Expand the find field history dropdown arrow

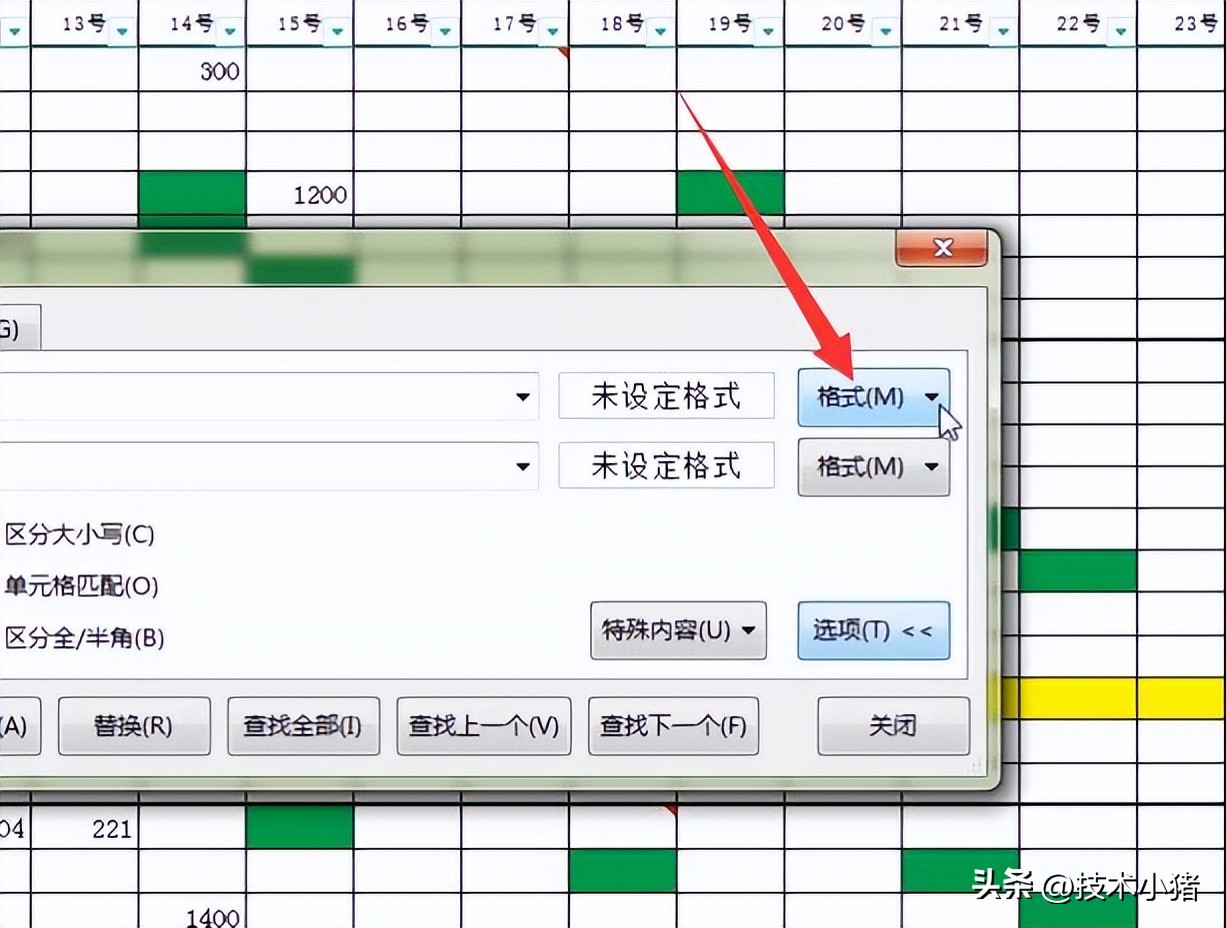pyautogui.click(x=524, y=396)
